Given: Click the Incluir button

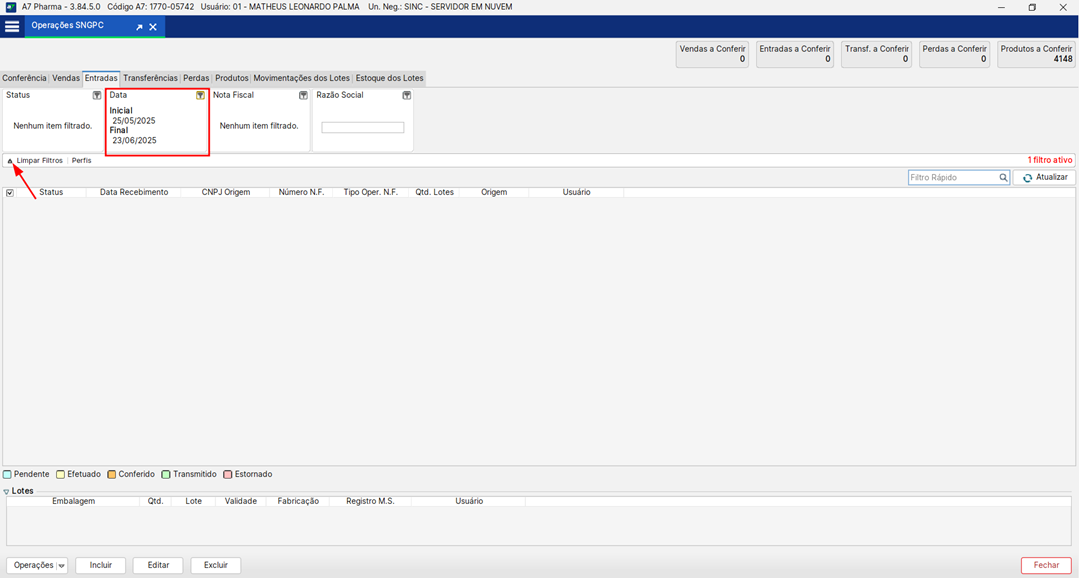Looking at the screenshot, I should (101, 565).
